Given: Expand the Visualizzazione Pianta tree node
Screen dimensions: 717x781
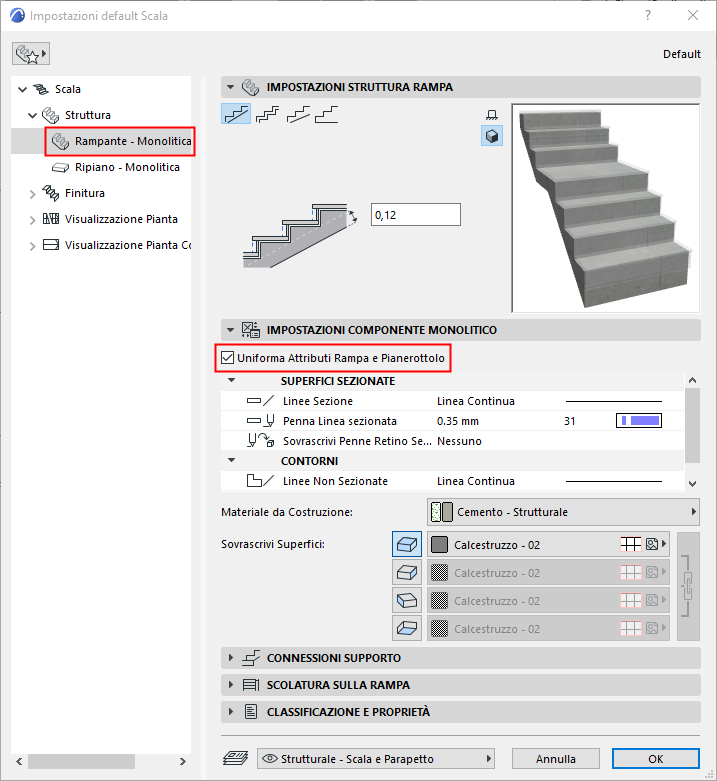Looking at the screenshot, I should coord(32,220).
